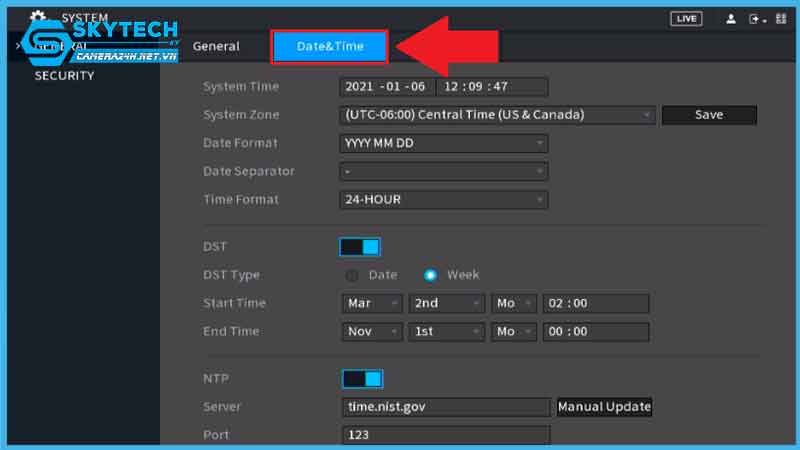Select the Date&Time tab

(329, 46)
